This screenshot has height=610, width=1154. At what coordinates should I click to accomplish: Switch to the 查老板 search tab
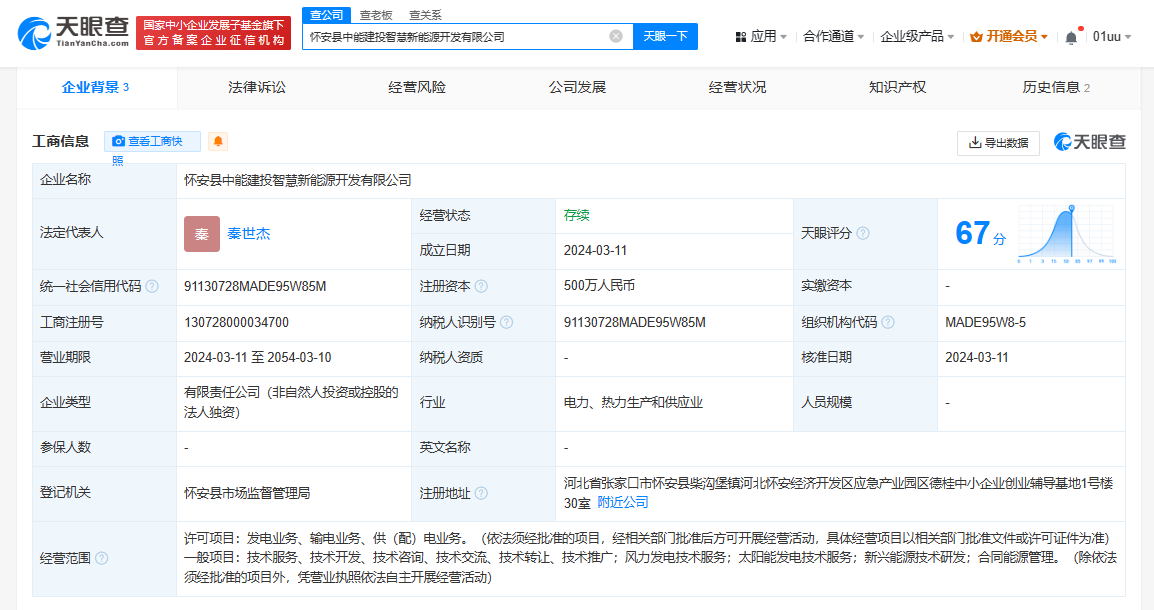(x=376, y=15)
